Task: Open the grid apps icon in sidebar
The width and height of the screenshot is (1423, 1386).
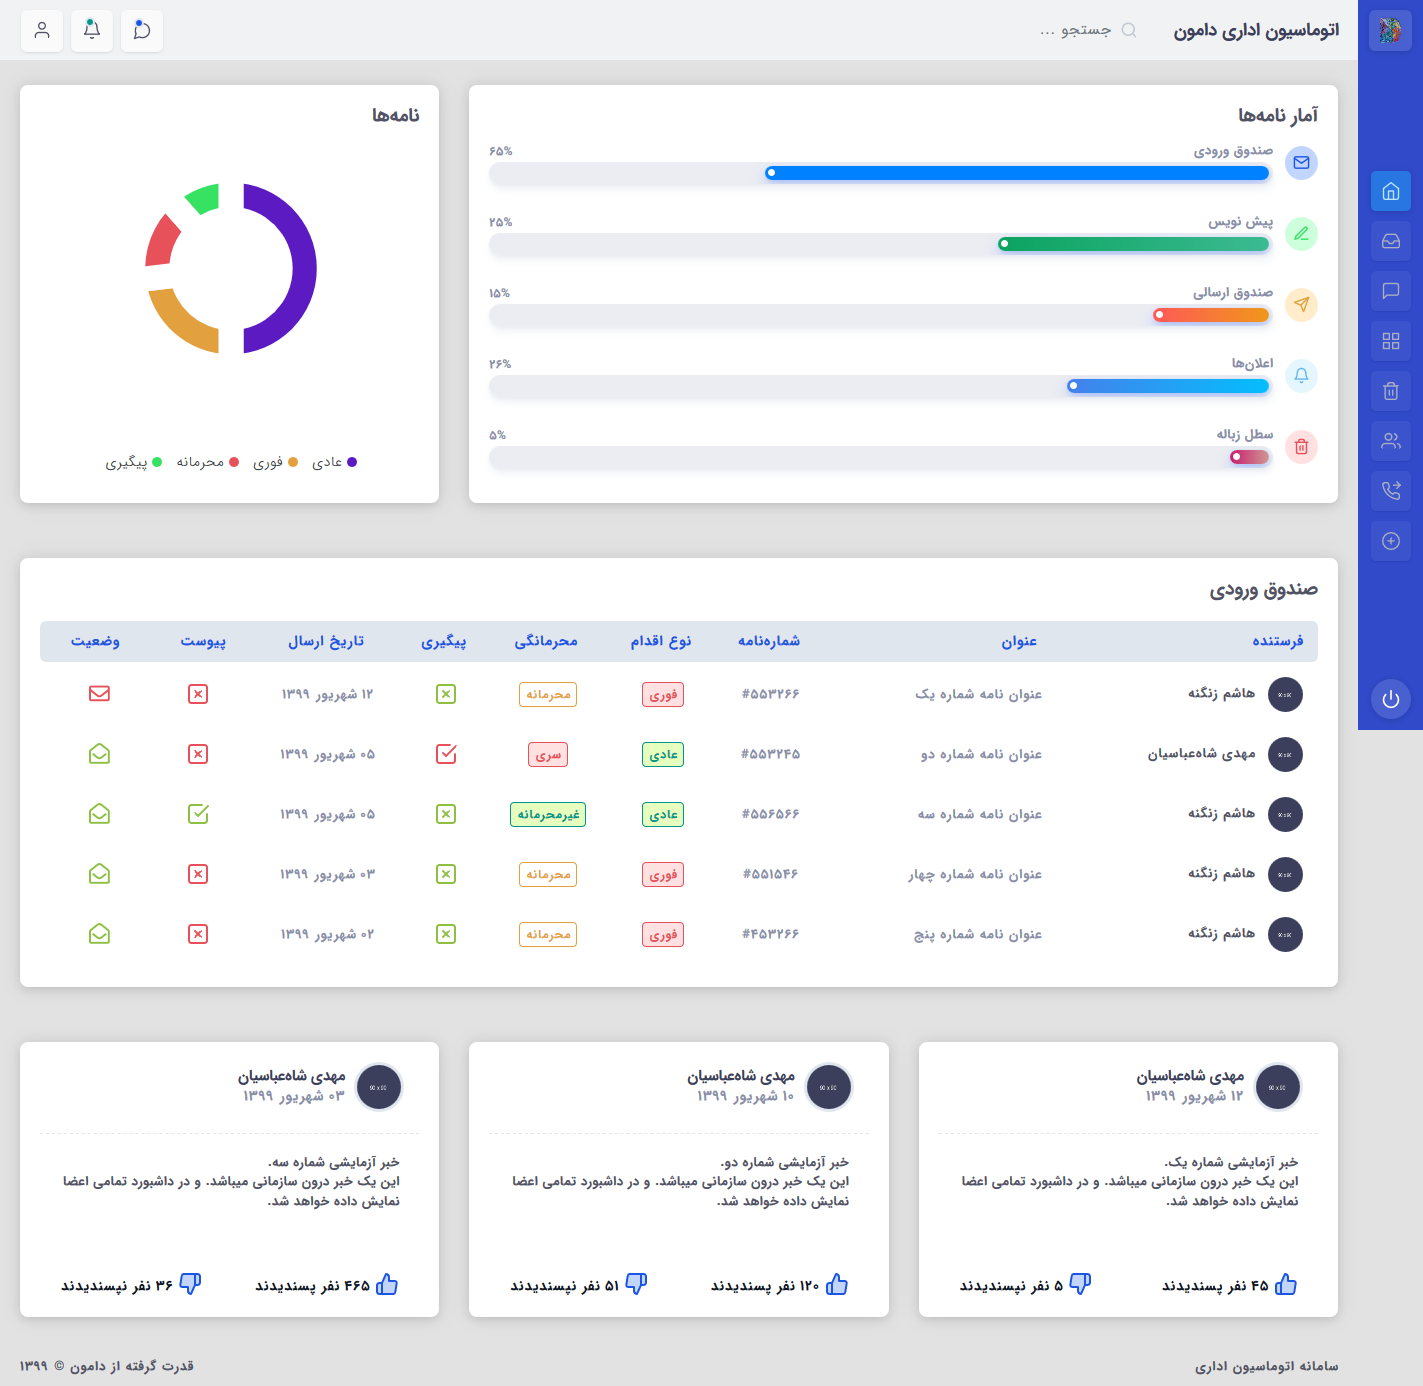Action: coord(1391,341)
